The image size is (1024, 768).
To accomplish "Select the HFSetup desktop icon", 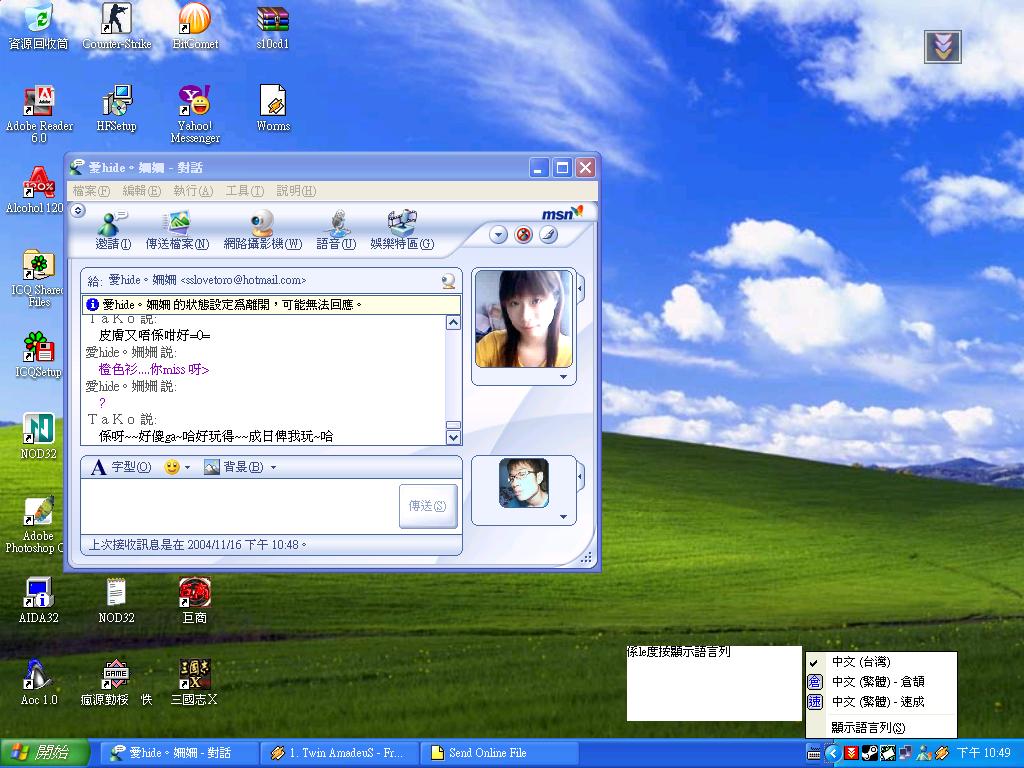I will [x=117, y=110].
